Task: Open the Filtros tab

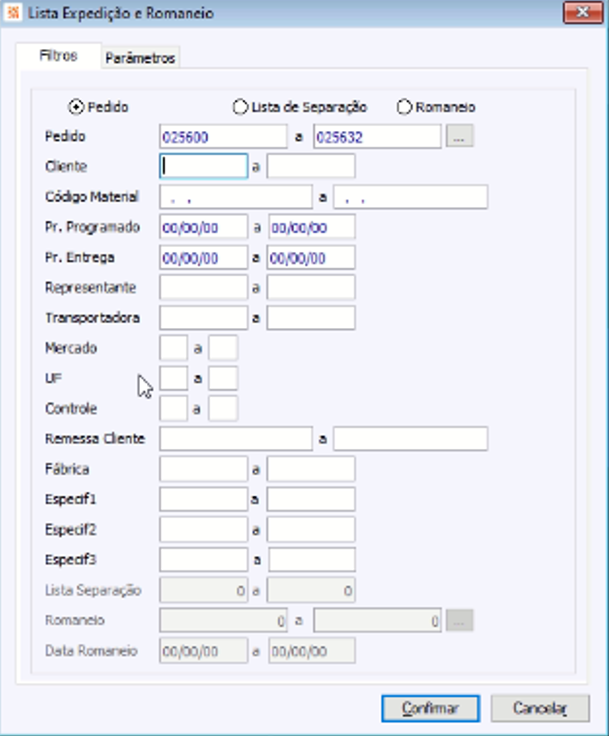Action: [58, 56]
